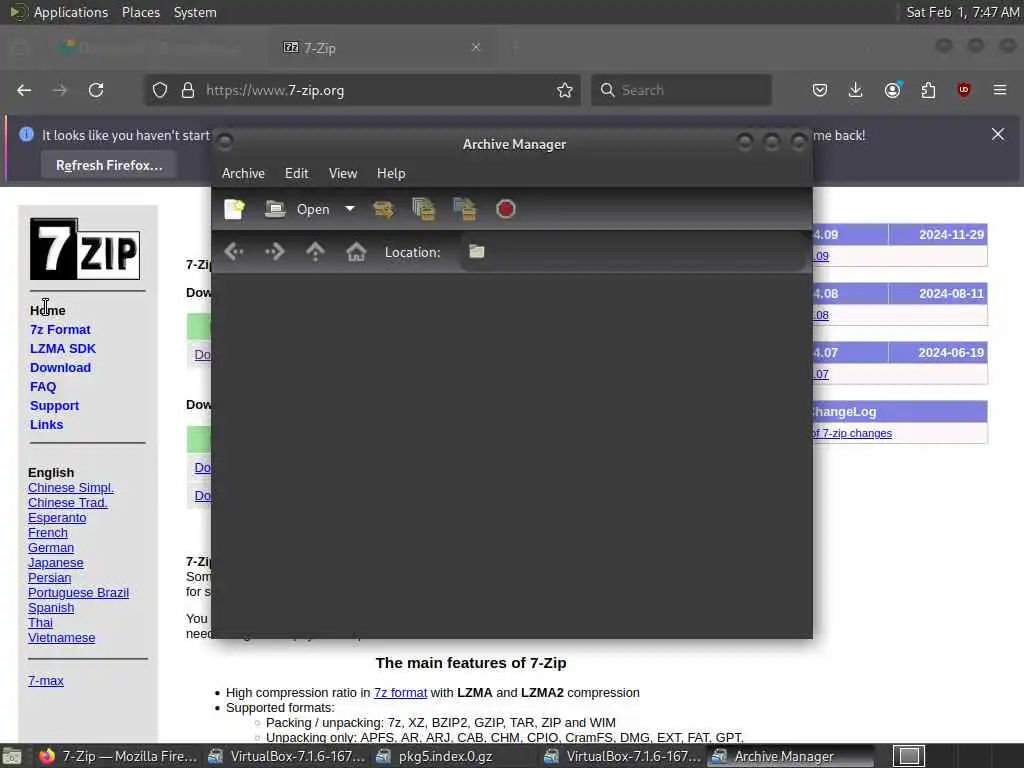The height and width of the screenshot is (768, 1024).
Task: Open the Help menu in Archive Manager
Action: (x=391, y=173)
